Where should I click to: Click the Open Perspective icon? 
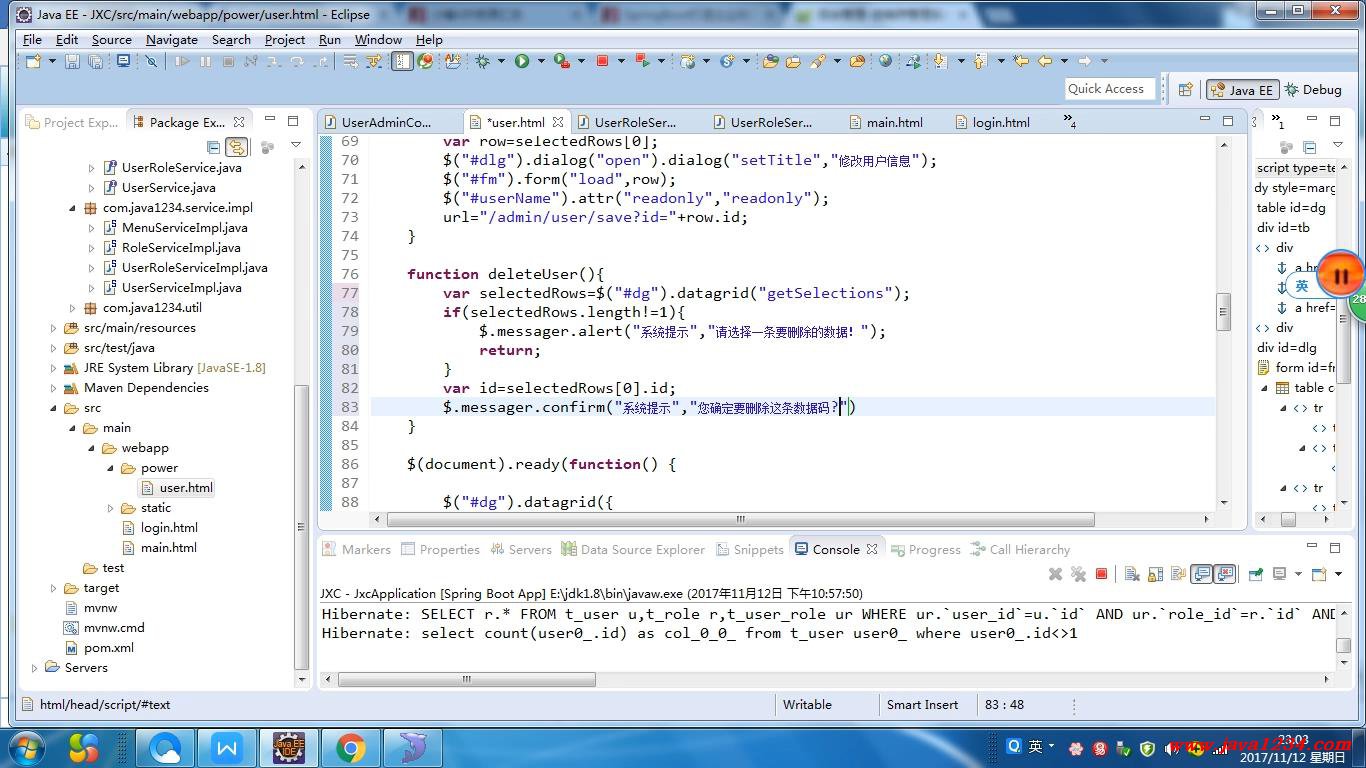pyautogui.click(x=1185, y=89)
